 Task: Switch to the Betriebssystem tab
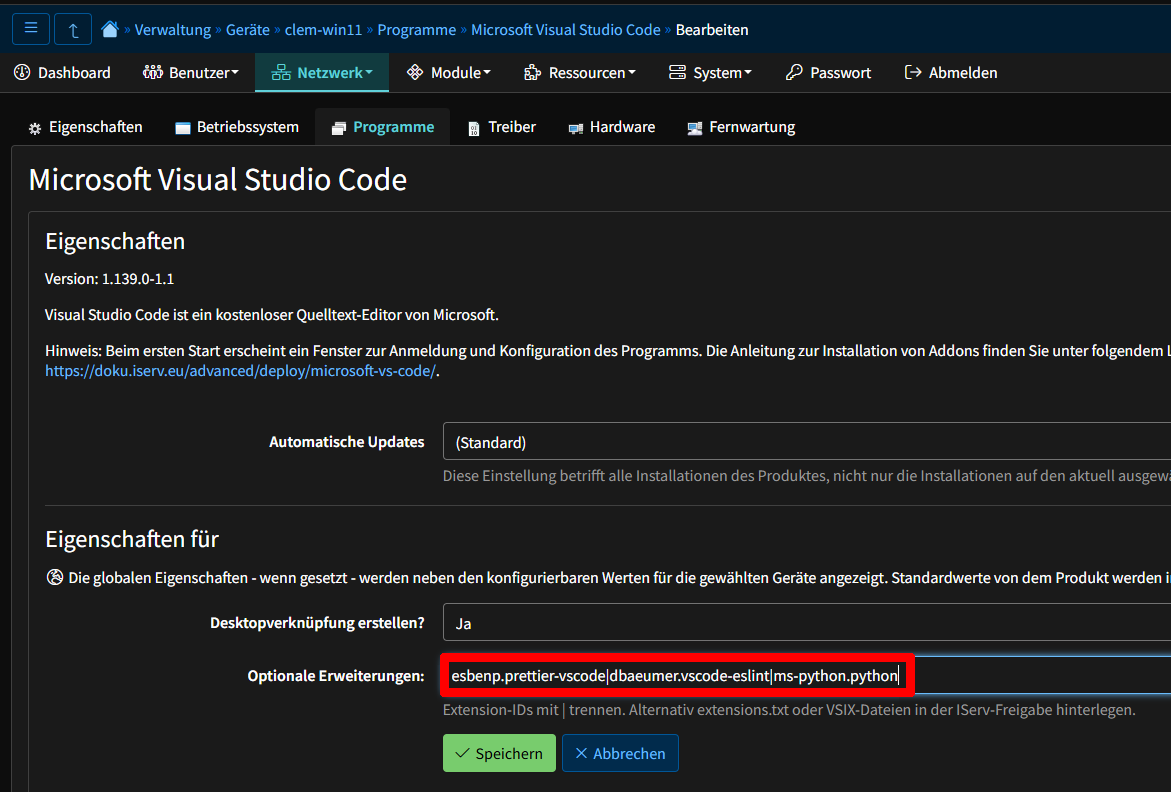(237, 128)
